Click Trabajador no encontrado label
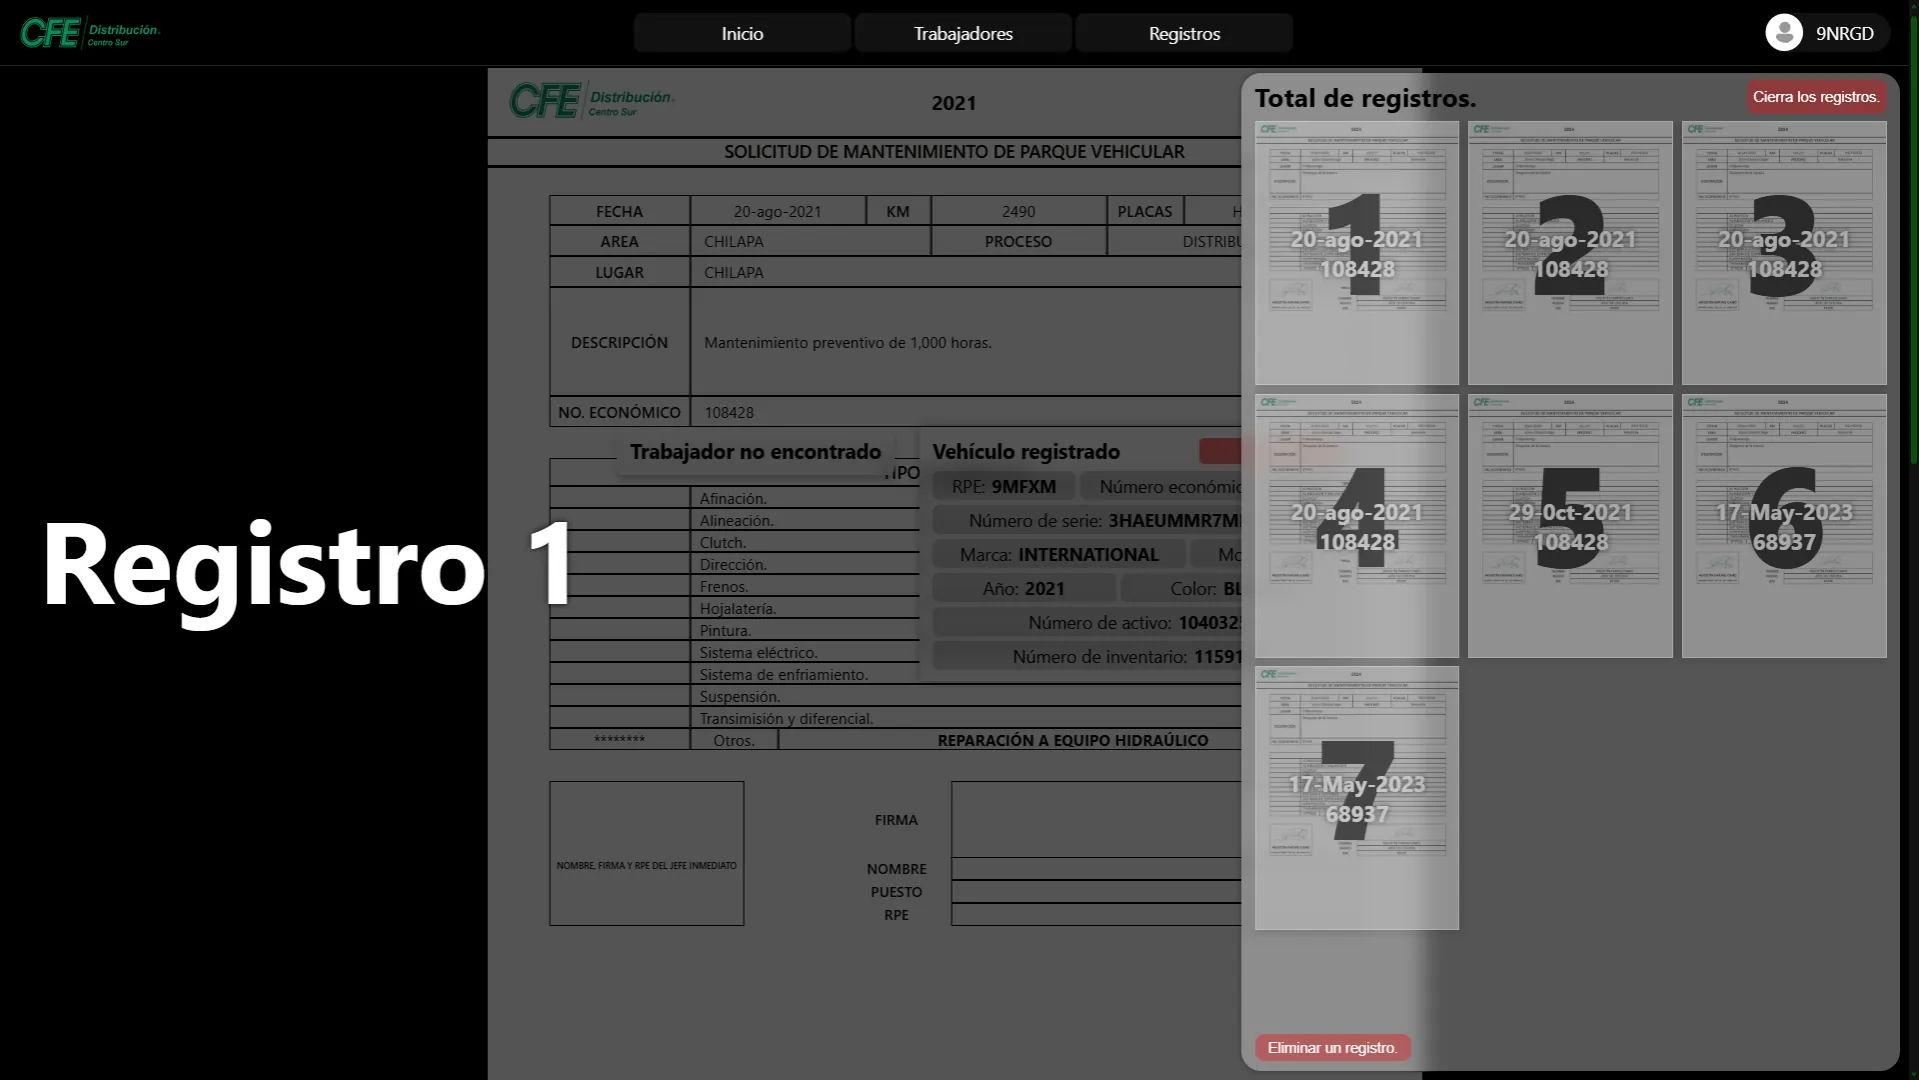 755,452
